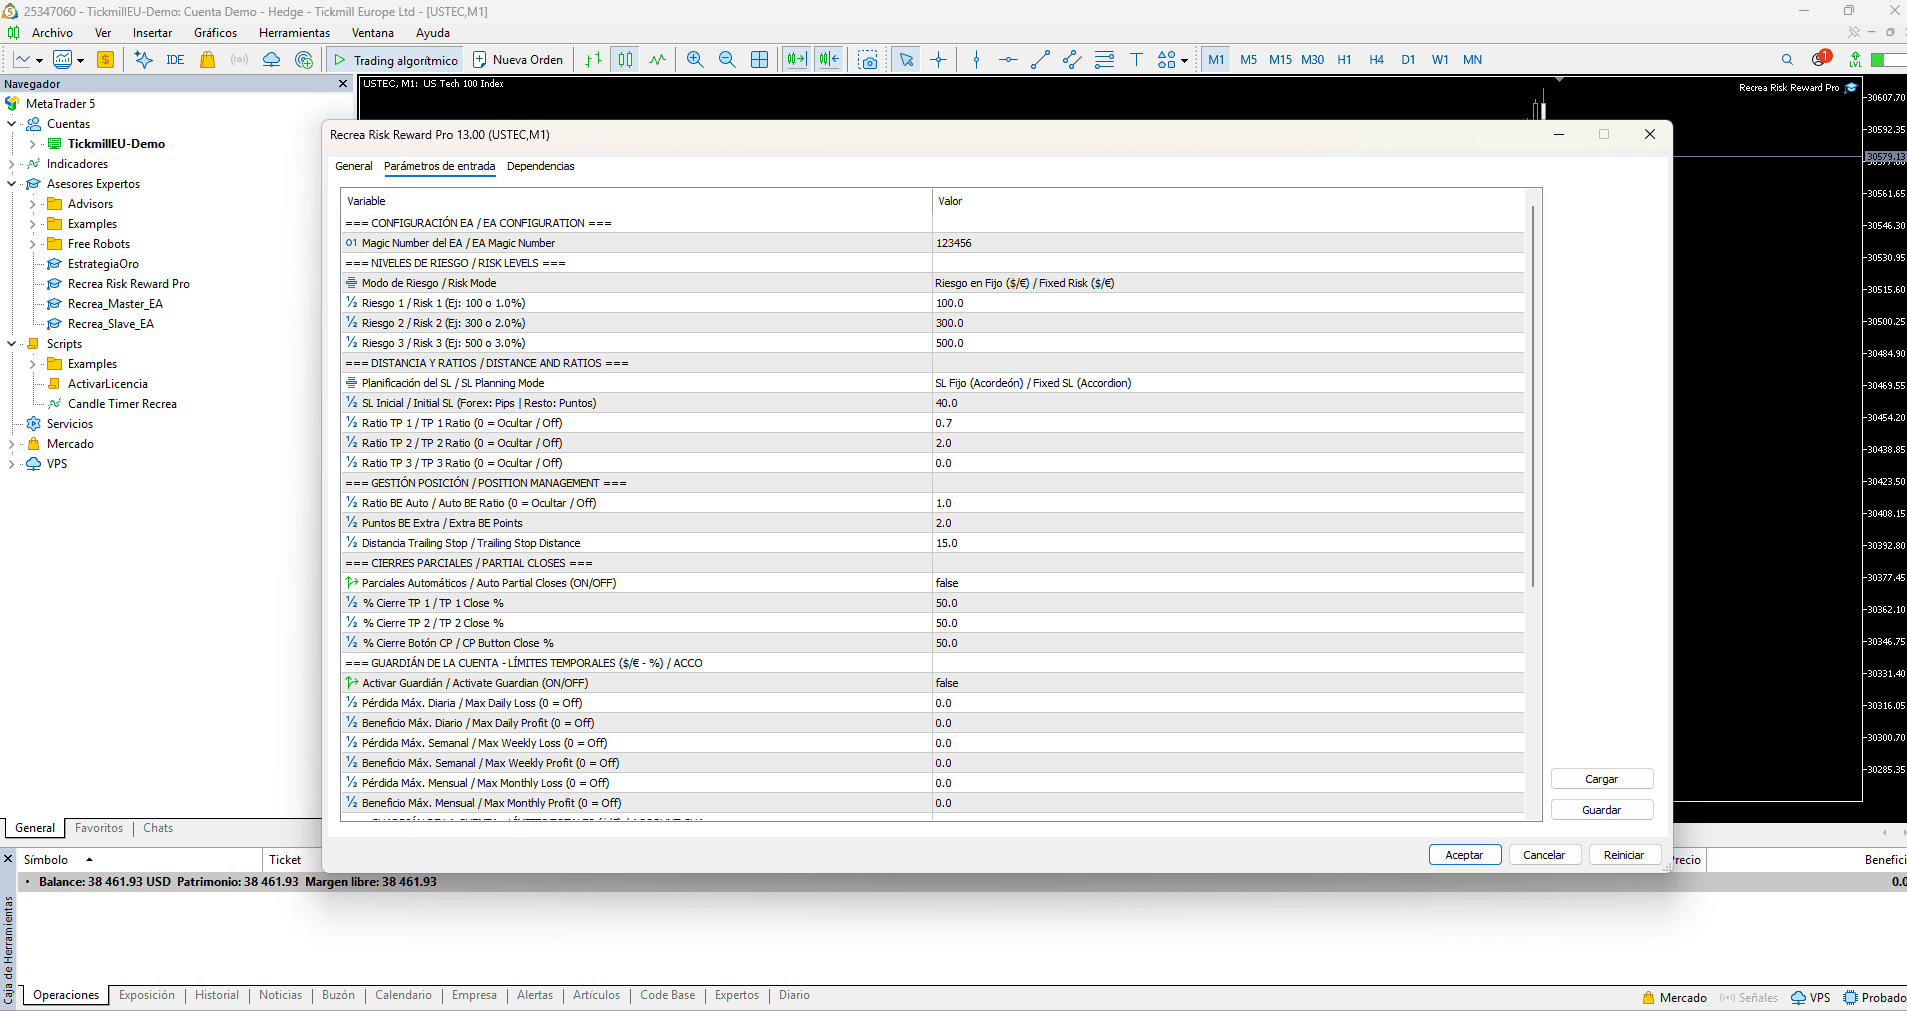
Task: Select the crosshair cursor tool
Action: click(x=938, y=60)
